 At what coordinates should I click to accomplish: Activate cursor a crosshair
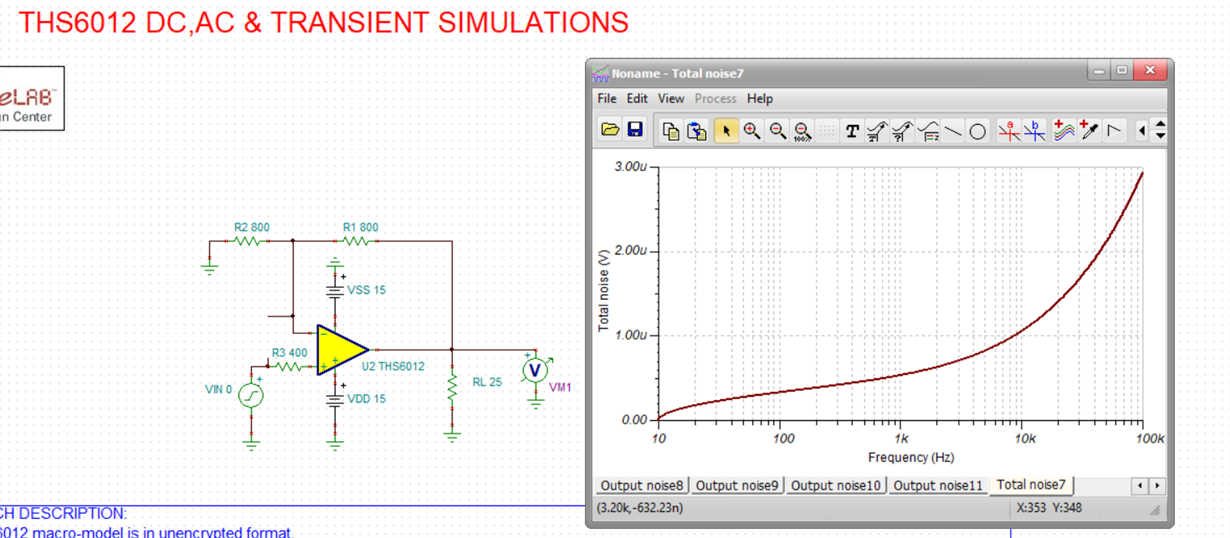(x=1009, y=131)
